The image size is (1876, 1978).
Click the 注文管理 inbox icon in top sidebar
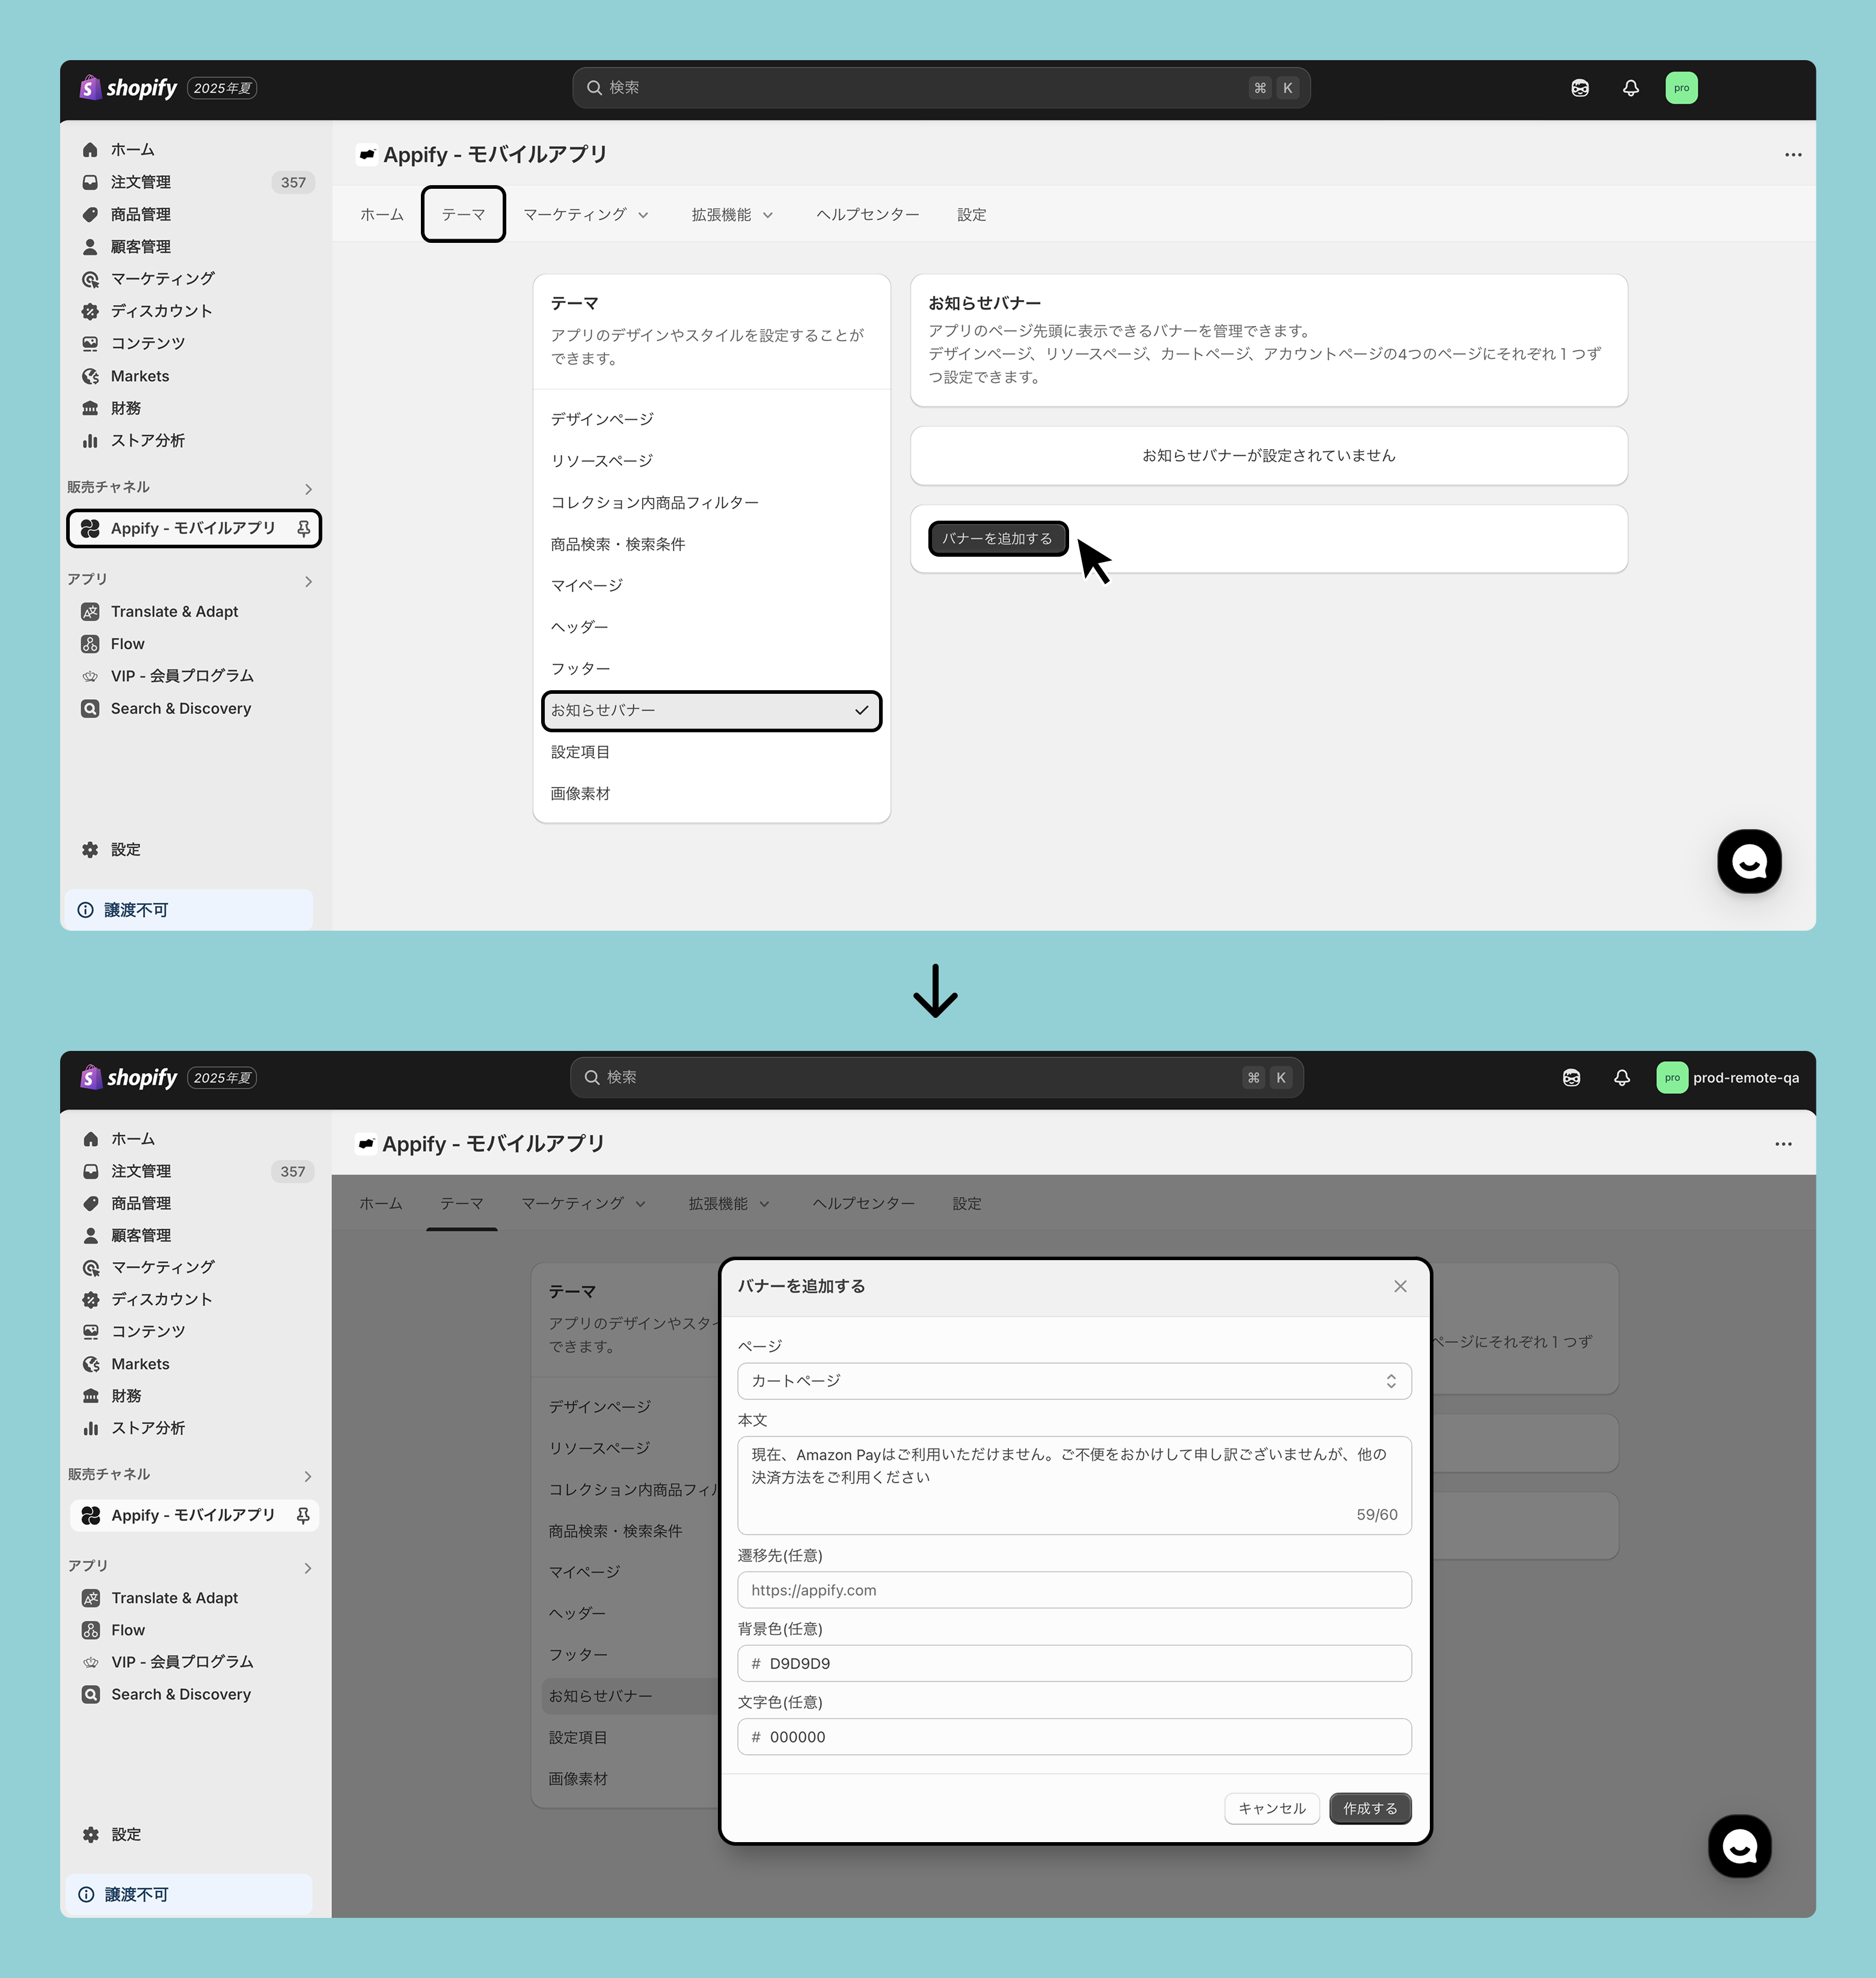coord(90,182)
